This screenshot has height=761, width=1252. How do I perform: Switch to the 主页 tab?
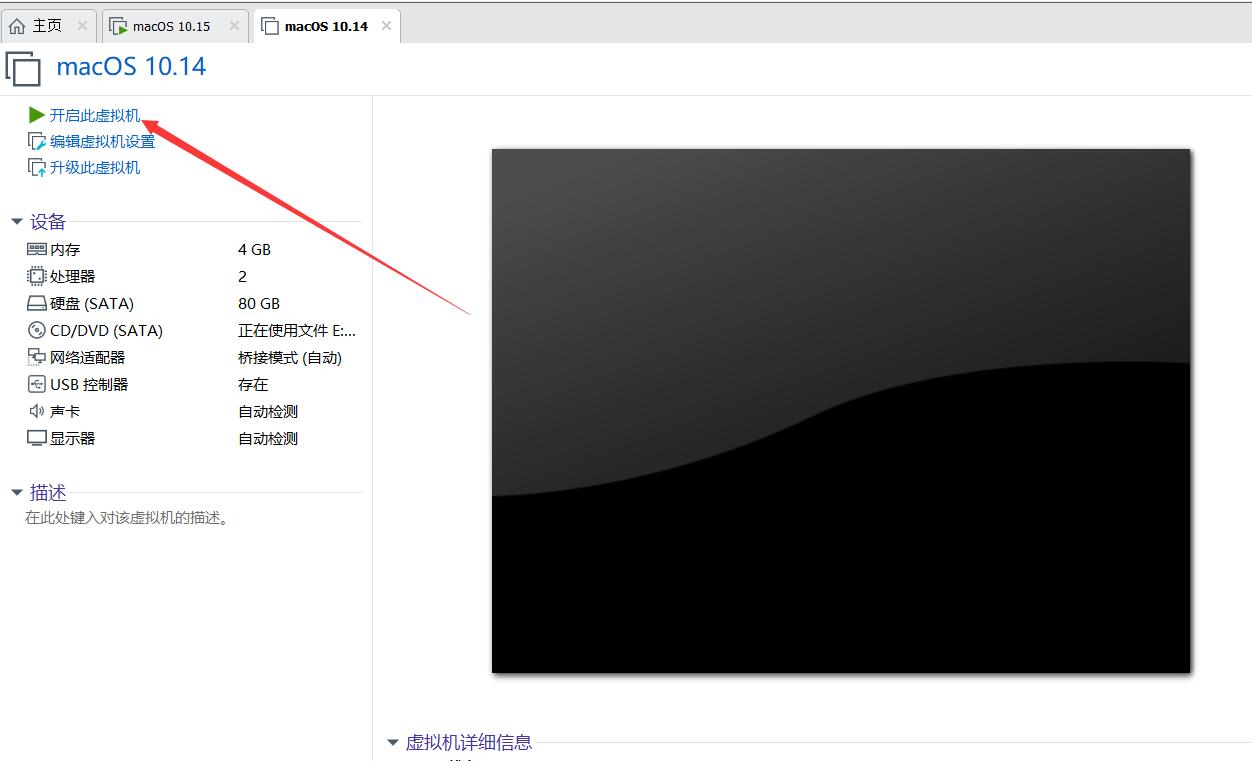50,26
